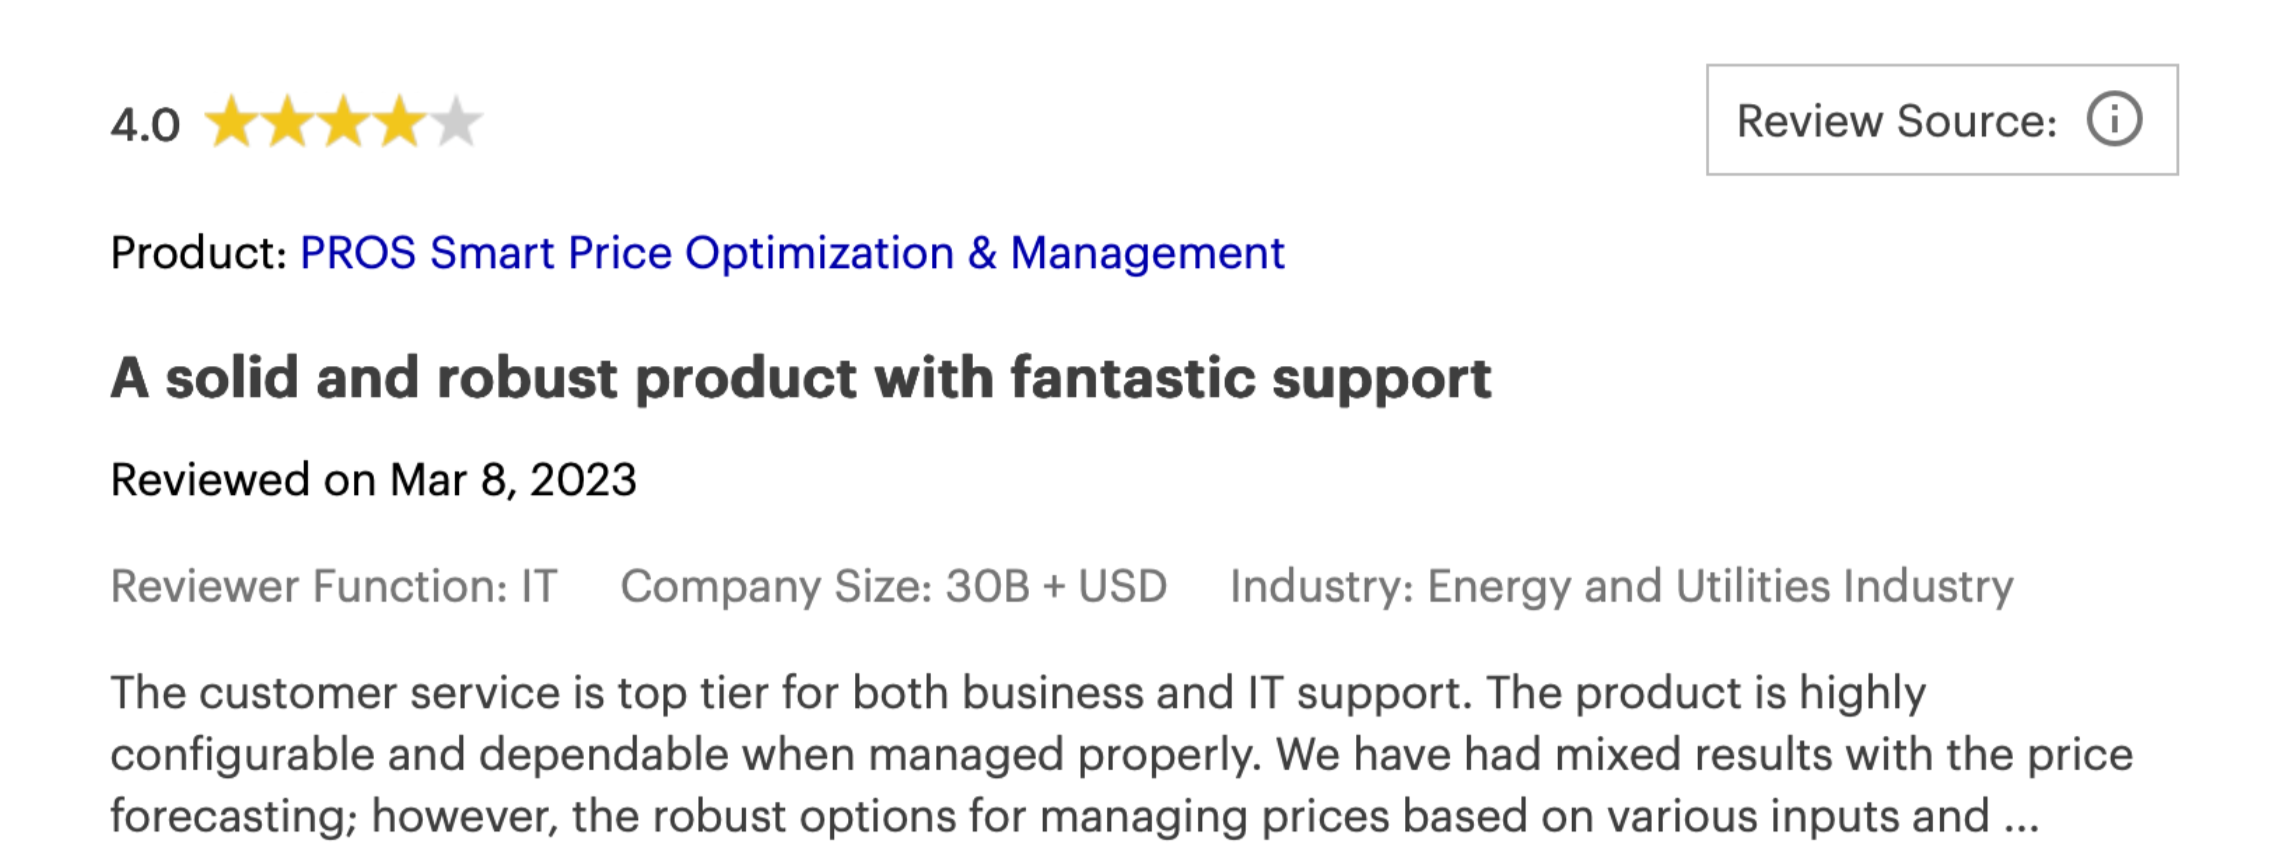Click the fourth gold rating star

click(400, 122)
